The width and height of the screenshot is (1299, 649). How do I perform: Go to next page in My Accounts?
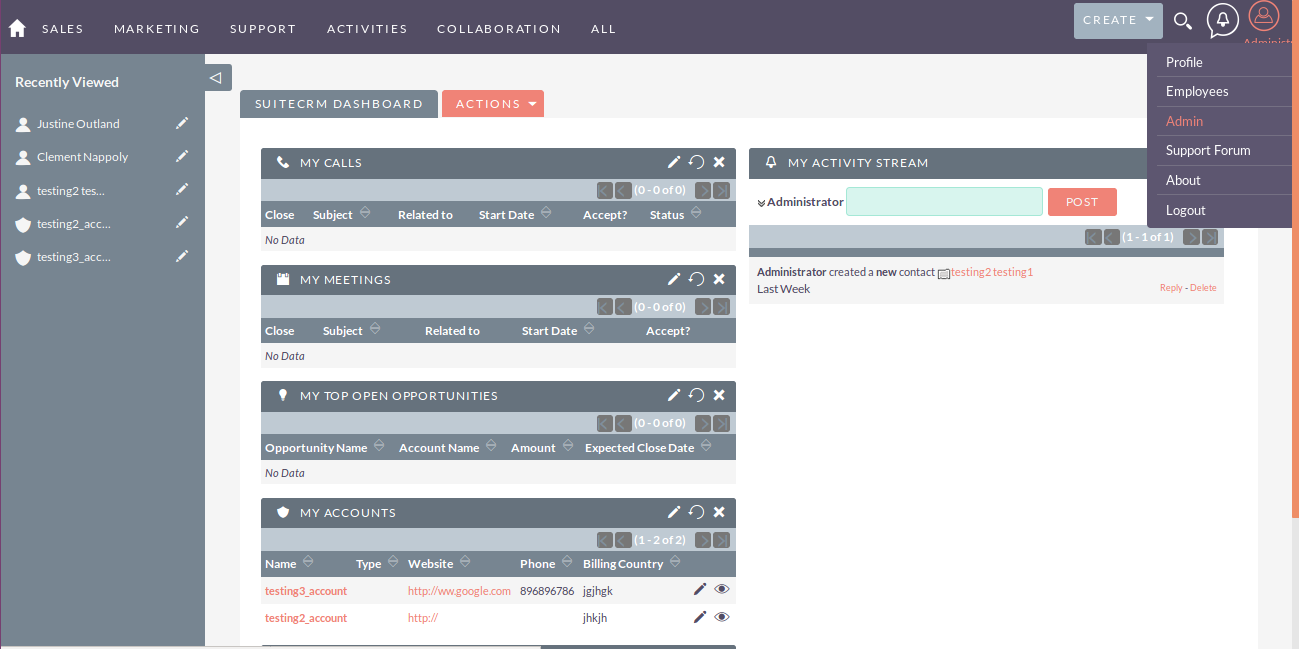703,540
